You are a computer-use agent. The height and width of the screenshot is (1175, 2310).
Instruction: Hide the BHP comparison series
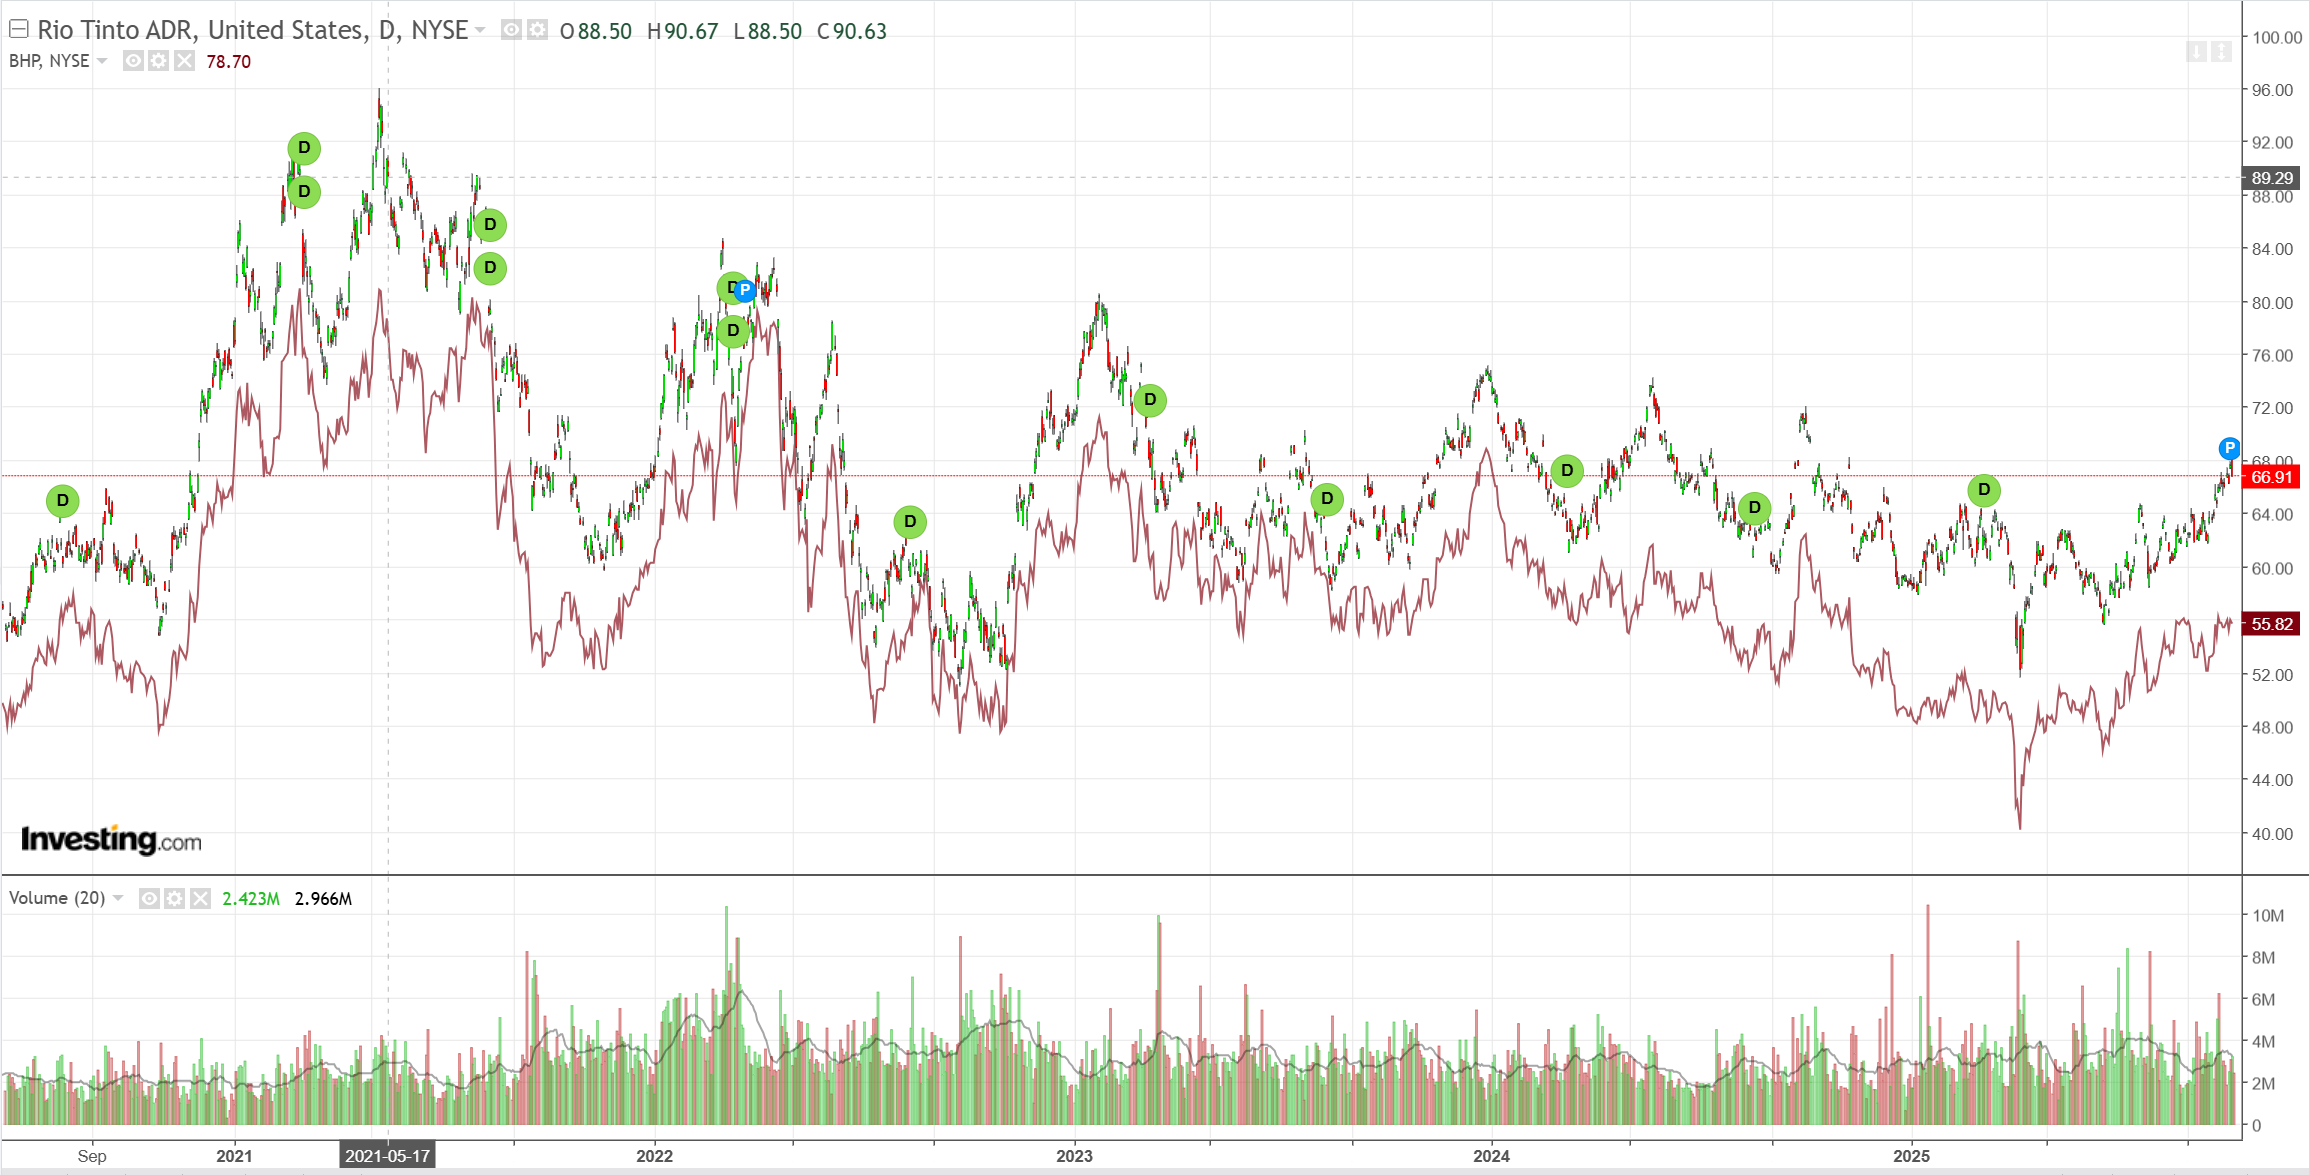[133, 61]
